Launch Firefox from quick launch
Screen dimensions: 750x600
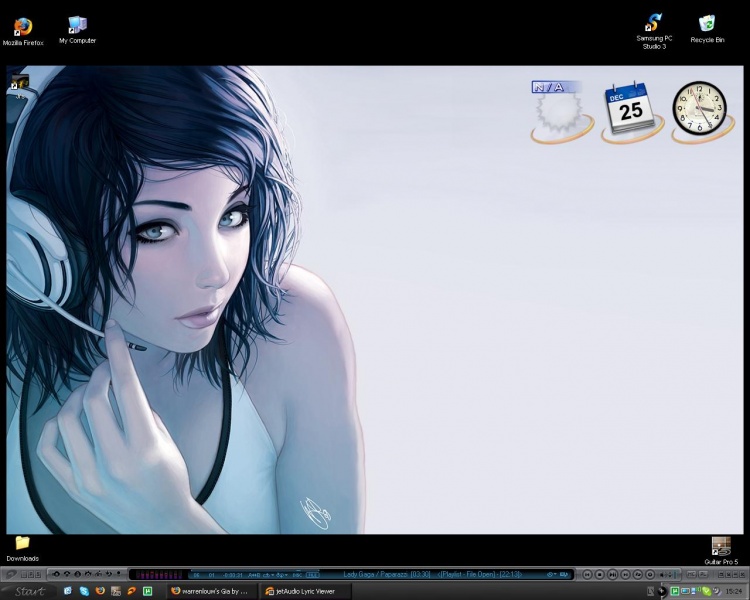(x=100, y=591)
